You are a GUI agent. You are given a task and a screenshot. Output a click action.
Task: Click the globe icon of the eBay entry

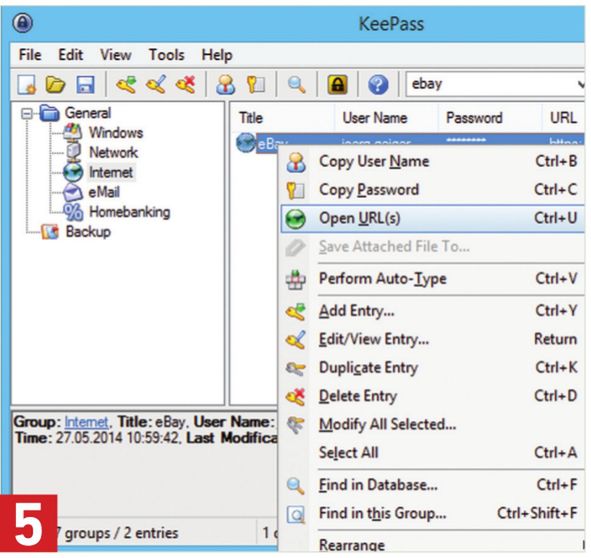click(x=246, y=143)
